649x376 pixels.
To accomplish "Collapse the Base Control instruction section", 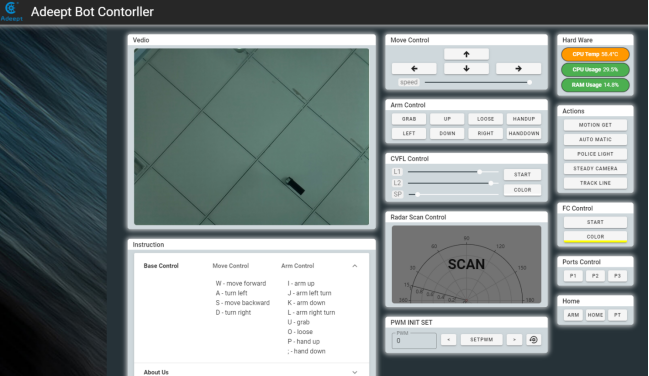I will 355,266.
